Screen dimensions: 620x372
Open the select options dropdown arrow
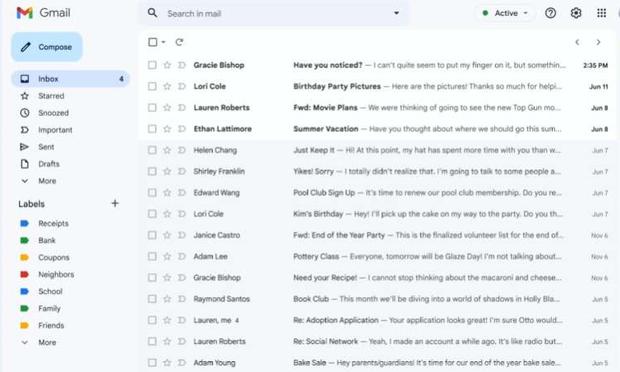(163, 42)
